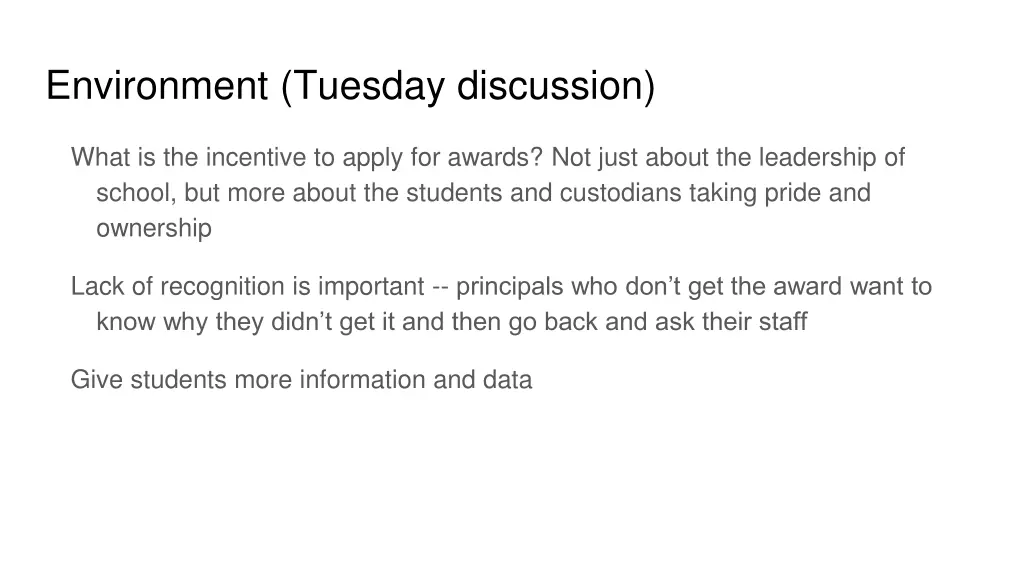The height and width of the screenshot is (576, 1024).
Task: Select the paragraph starting "What is the incentive"
Action: click(488, 193)
